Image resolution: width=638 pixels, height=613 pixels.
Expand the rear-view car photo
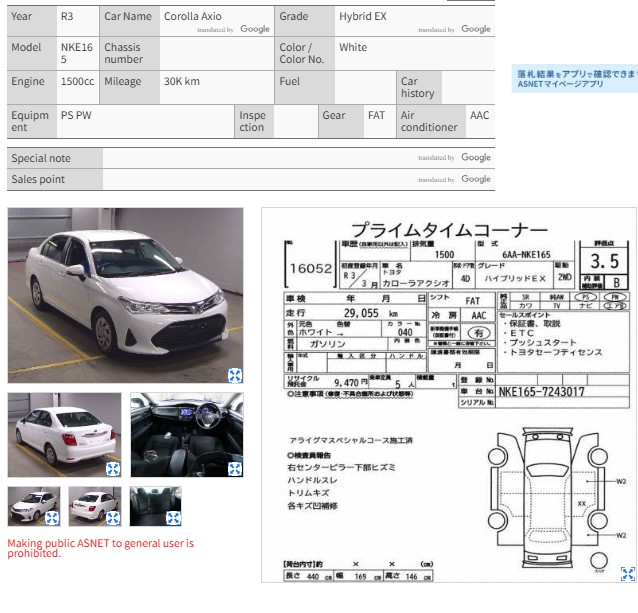point(113,469)
